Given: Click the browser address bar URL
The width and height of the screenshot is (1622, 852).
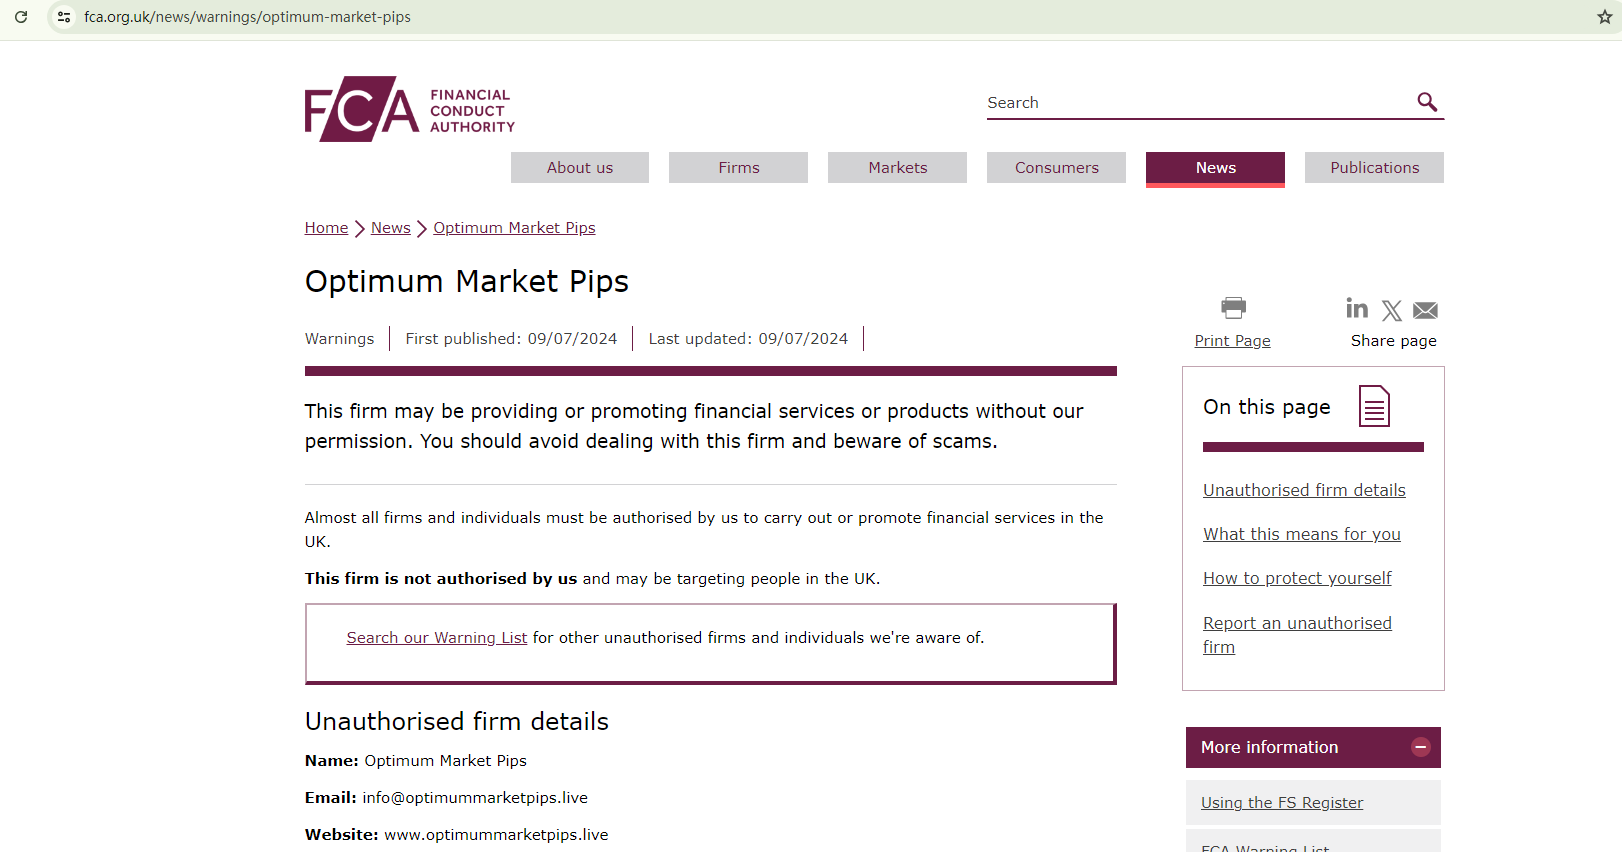Looking at the screenshot, I should [x=247, y=17].
